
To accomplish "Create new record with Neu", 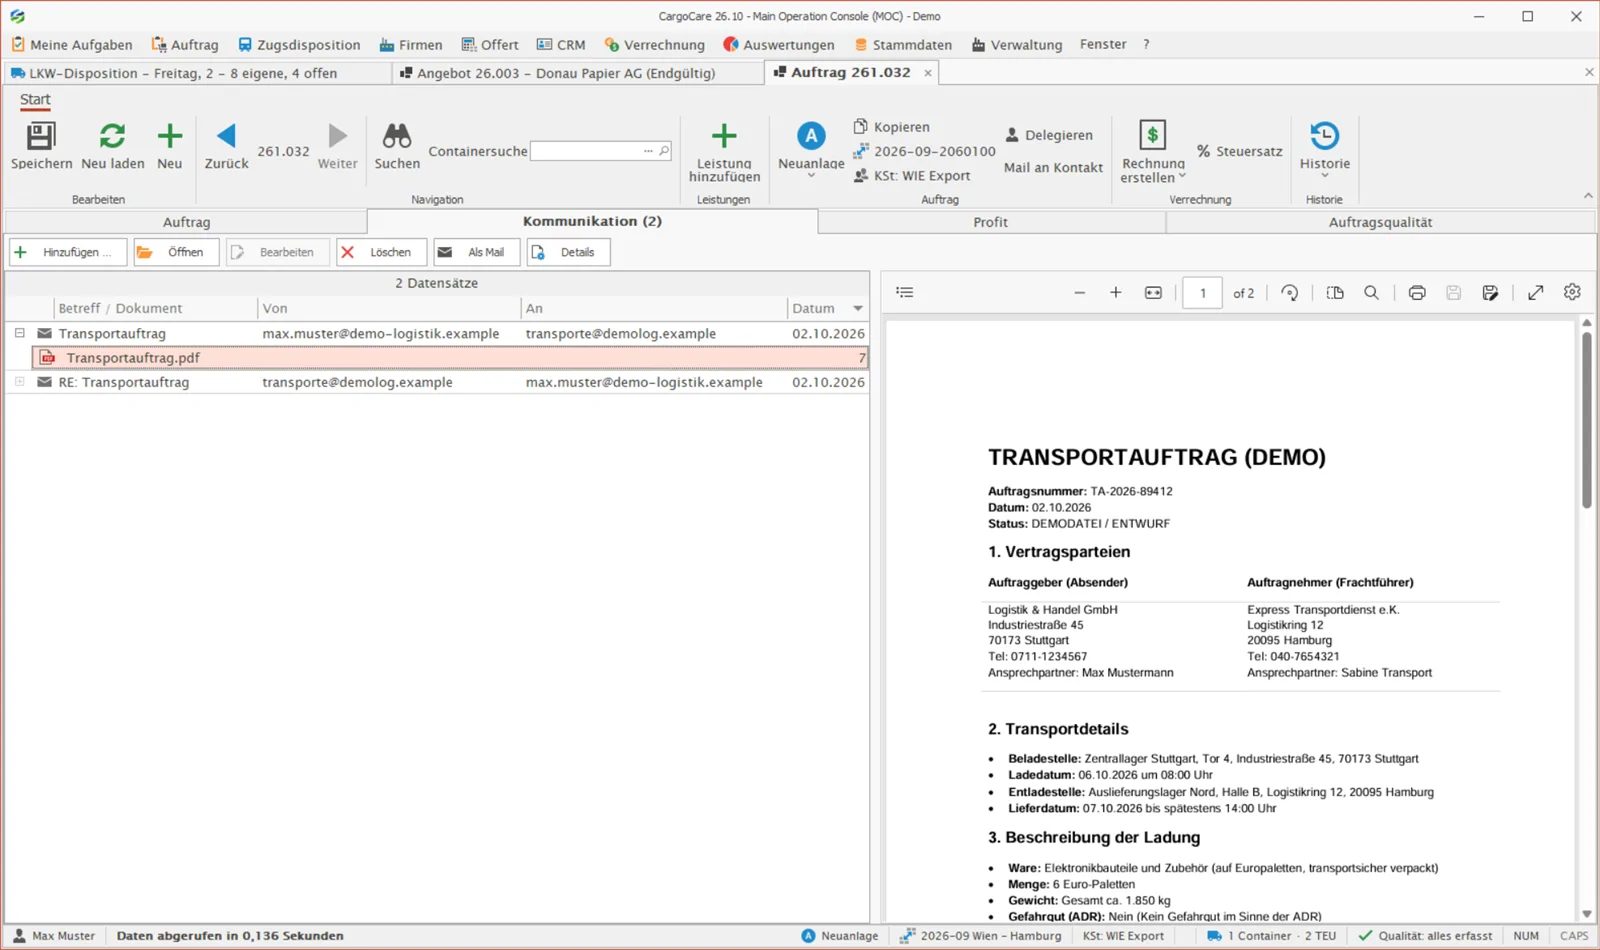I will pyautogui.click(x=170, y=146).
